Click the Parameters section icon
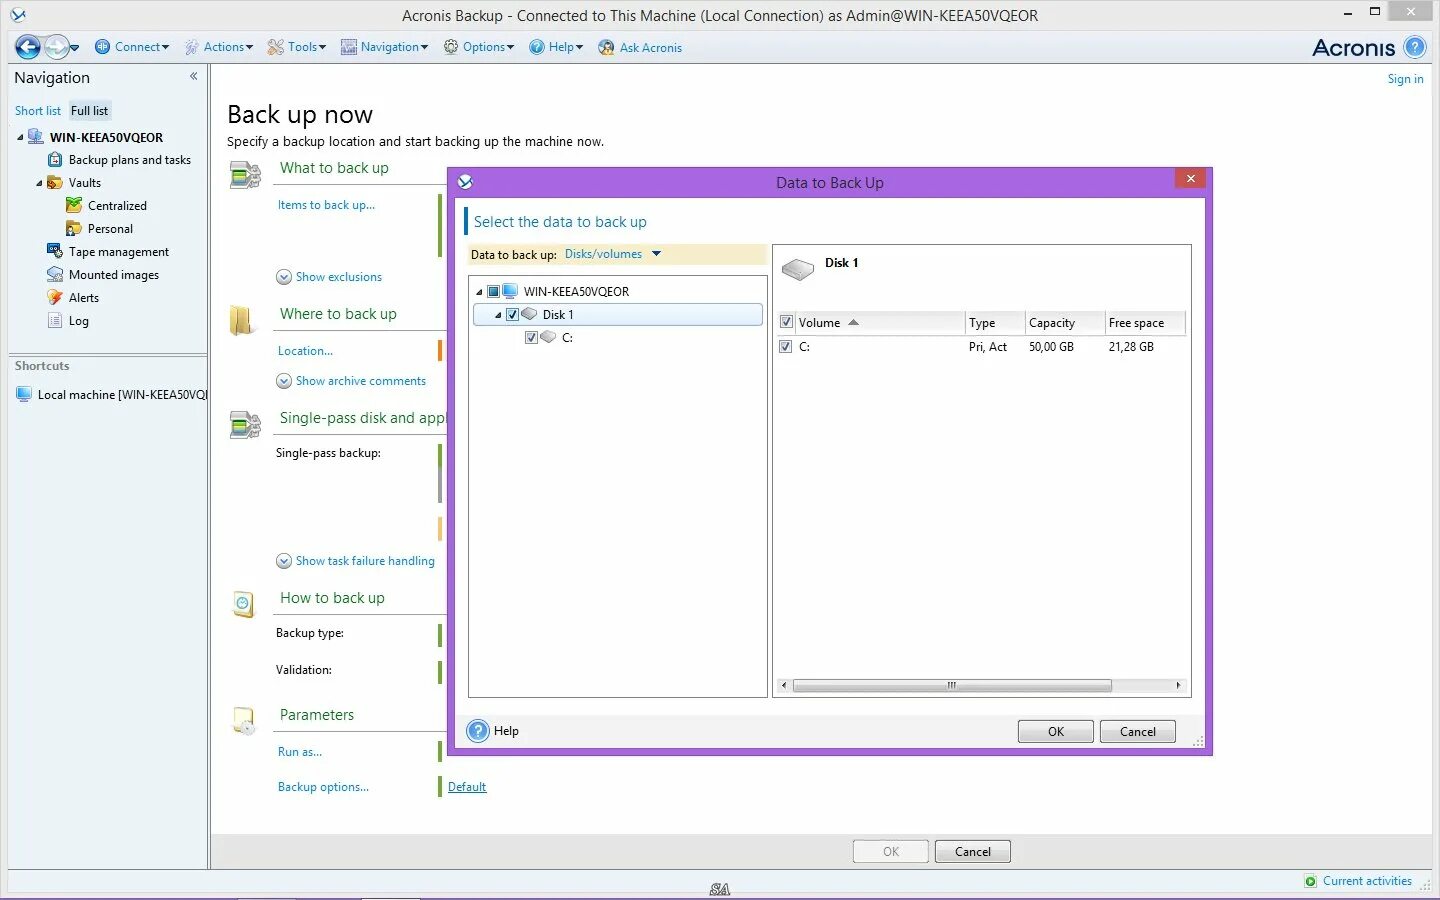The height and width of the screenshot is (900, 1440). (x=244, y=720)
